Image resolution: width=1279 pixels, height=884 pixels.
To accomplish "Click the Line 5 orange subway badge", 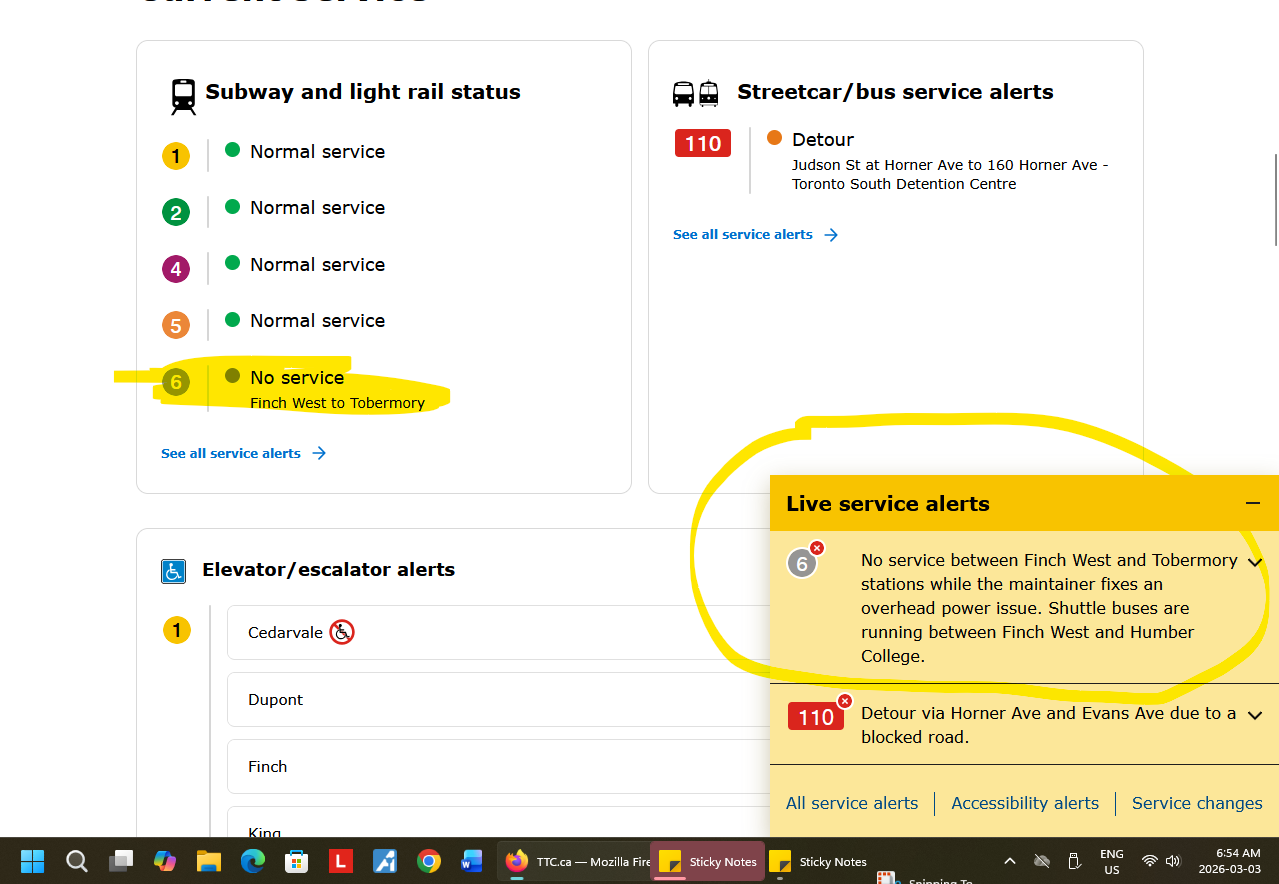I will [x=176, y=325].
